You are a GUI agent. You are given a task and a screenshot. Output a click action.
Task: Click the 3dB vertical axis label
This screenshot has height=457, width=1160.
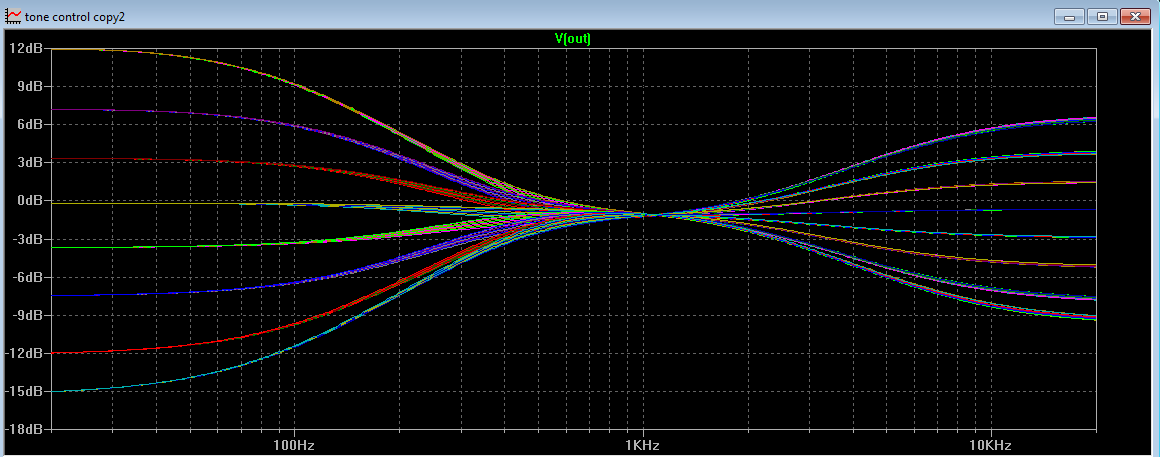(x=30, y=163)
